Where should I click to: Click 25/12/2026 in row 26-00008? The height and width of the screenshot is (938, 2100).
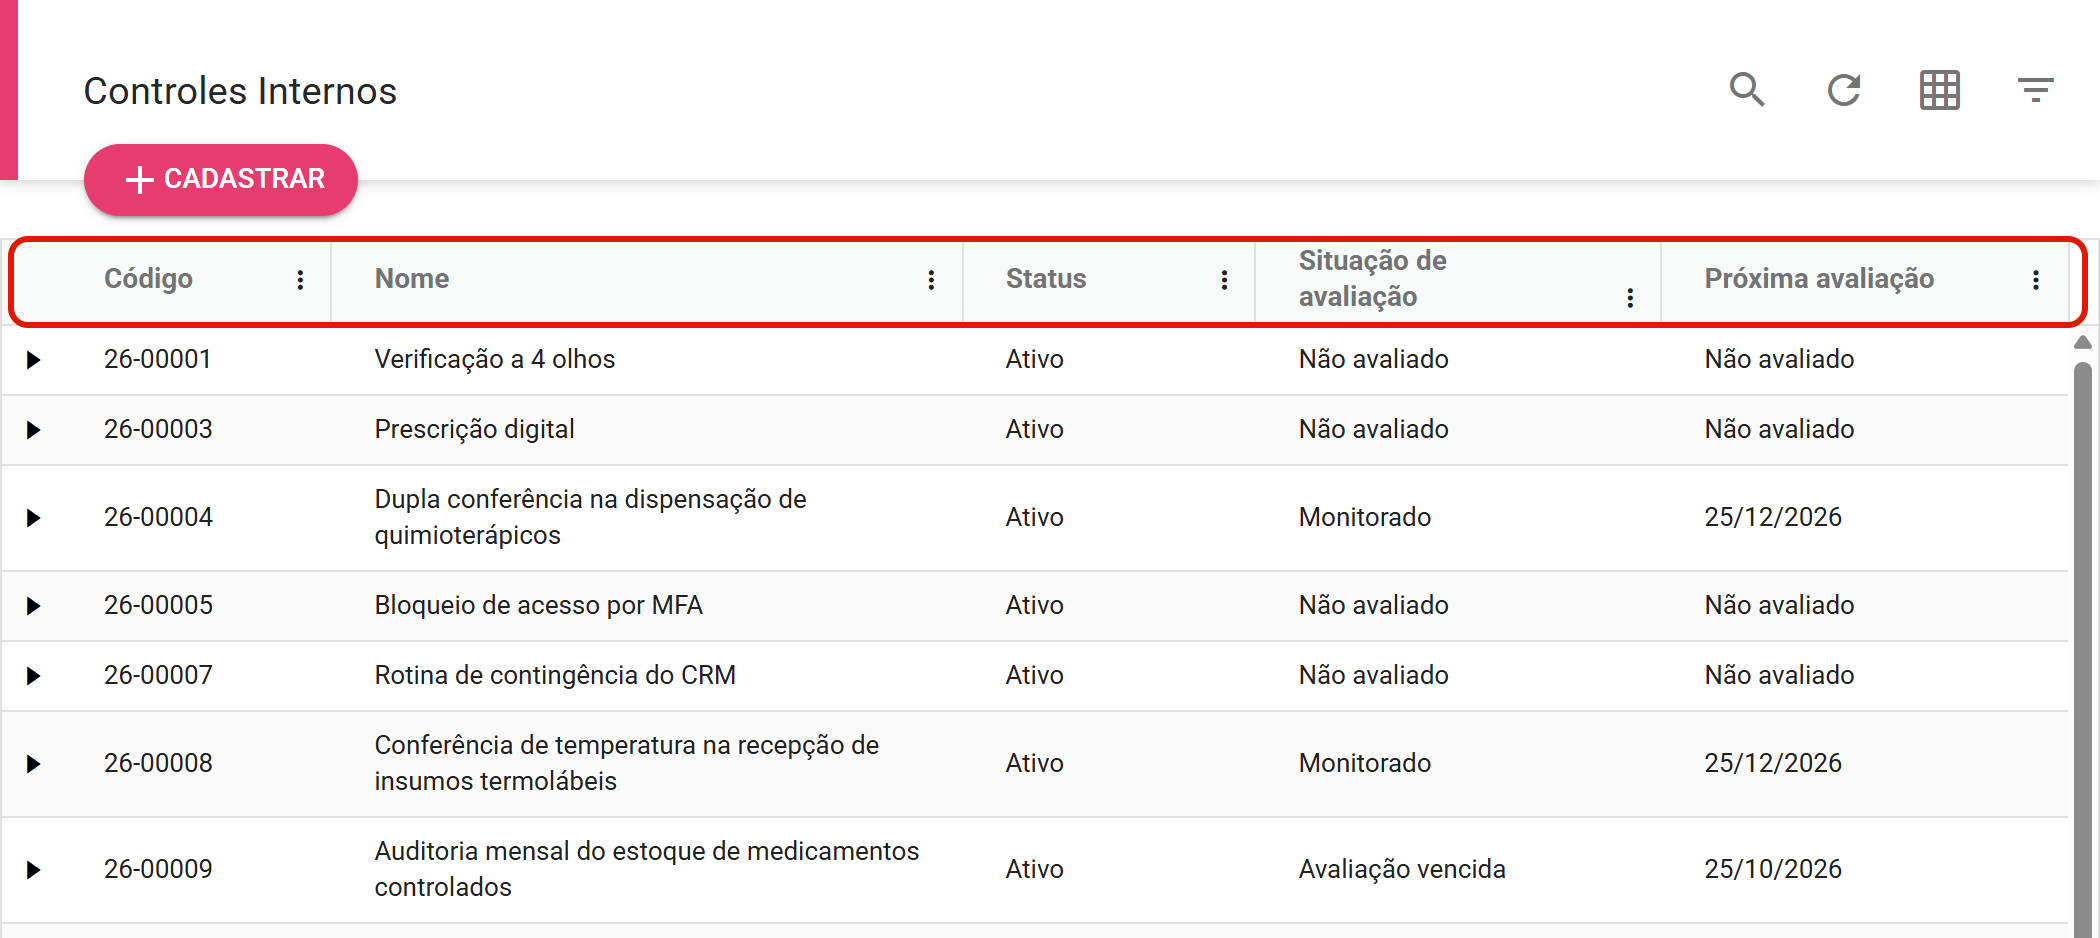[1773, 763]
